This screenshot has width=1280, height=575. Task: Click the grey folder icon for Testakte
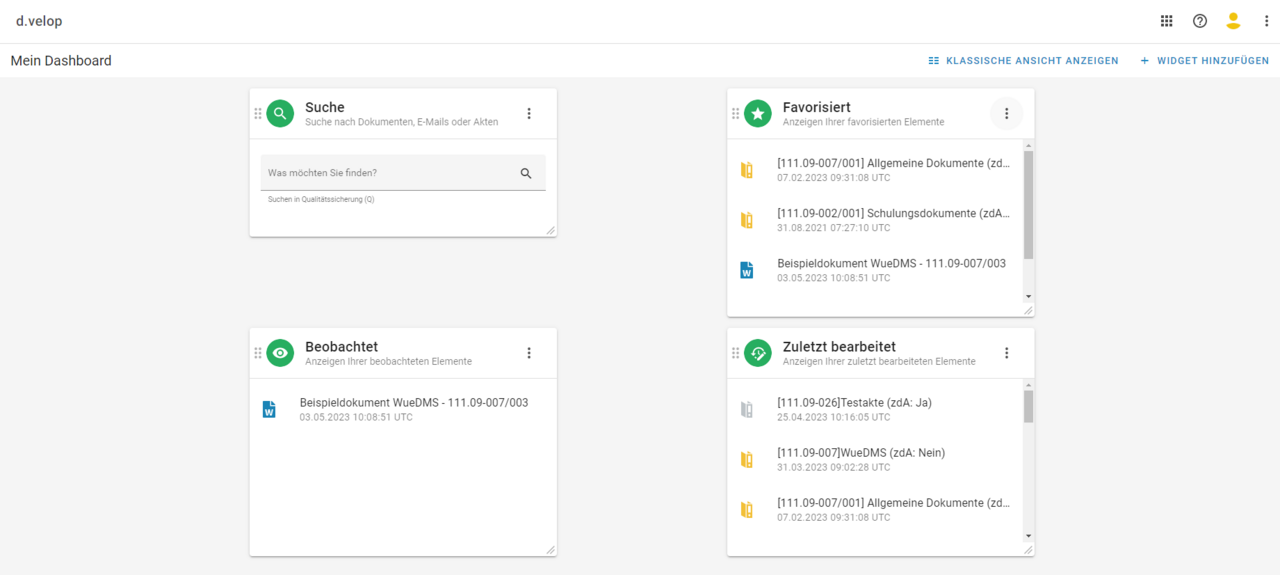tap(746, 409)
